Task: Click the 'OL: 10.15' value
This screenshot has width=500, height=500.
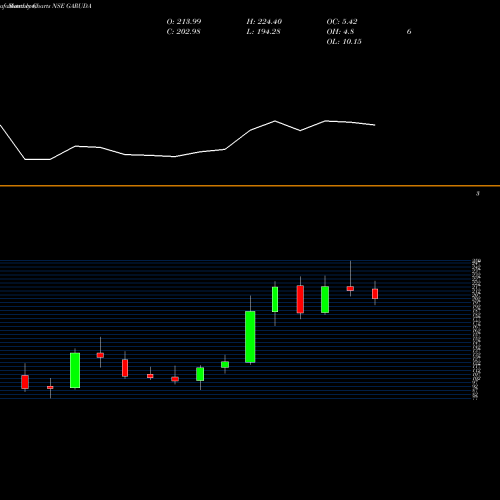Action: (344, 42)
